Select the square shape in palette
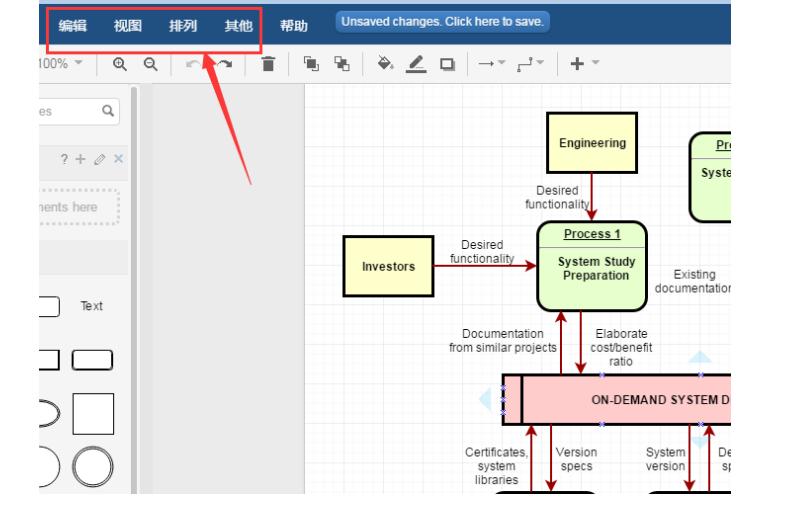This screenshot has width=791, height=515. click(x=93, y=414)
